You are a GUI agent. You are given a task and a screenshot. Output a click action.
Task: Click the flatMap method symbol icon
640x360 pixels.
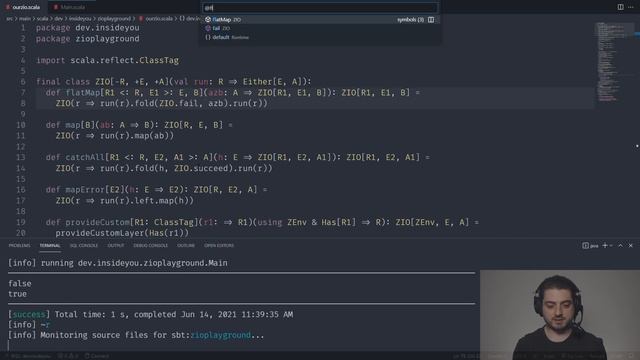pyautogui.click(x=208, y=20)
